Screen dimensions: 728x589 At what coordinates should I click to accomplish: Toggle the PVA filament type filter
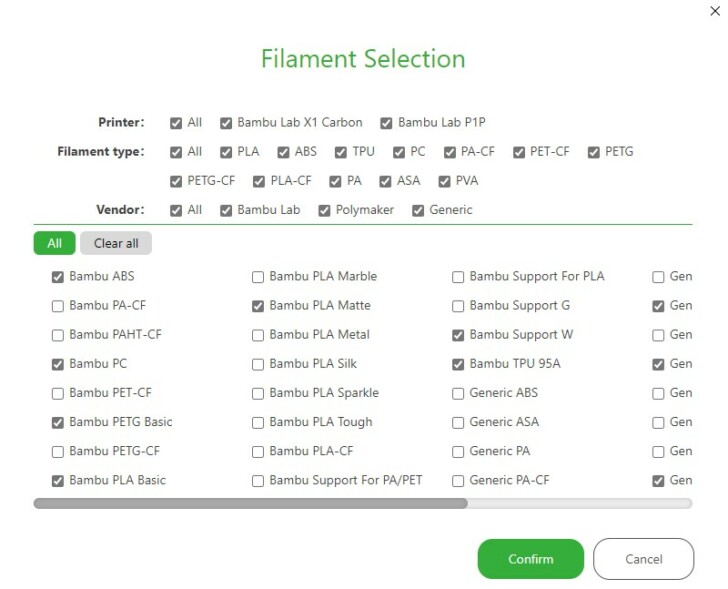click(x=445, y=181)
